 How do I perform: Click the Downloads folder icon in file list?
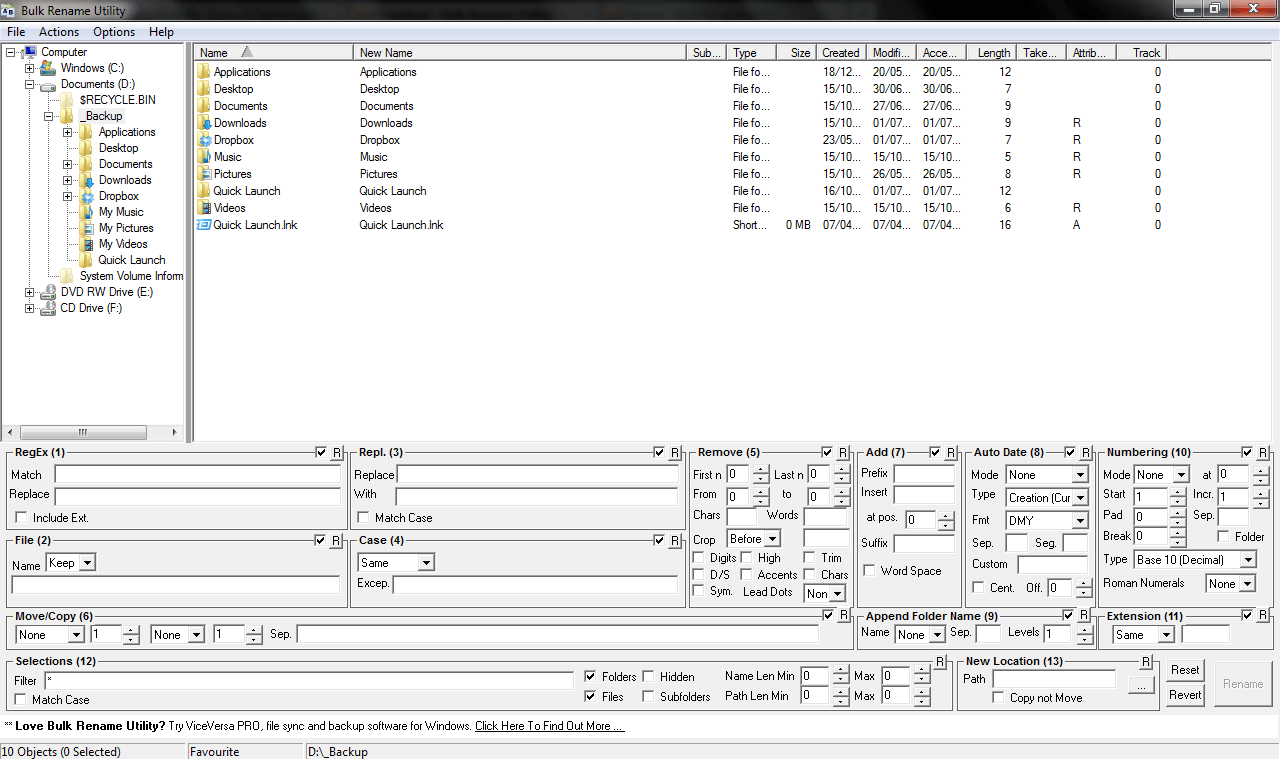coord(204,123)
